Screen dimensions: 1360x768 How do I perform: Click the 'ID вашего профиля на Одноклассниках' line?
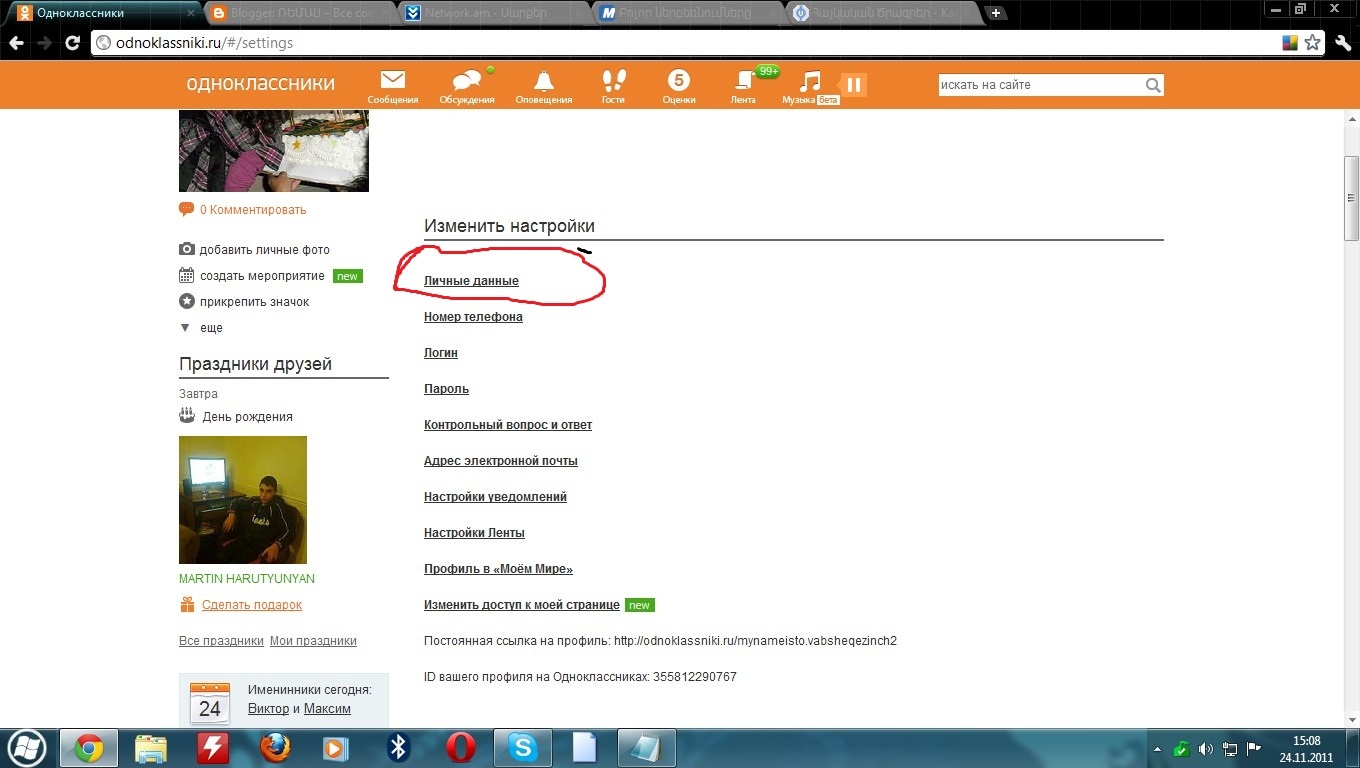(580, 677)
